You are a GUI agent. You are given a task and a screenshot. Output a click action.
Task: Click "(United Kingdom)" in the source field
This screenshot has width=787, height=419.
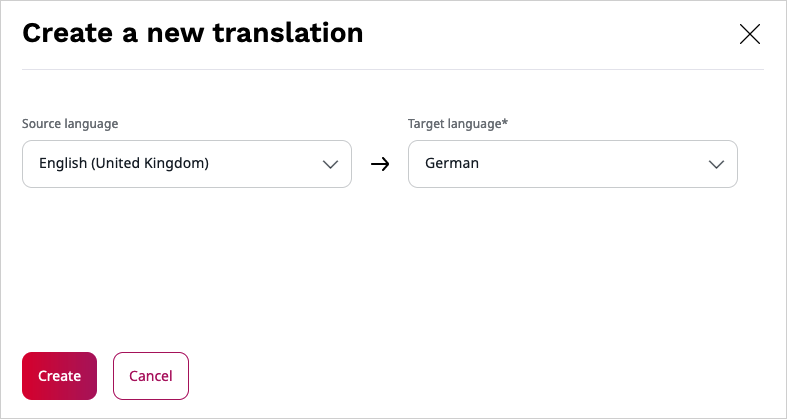tap(150, 164)
